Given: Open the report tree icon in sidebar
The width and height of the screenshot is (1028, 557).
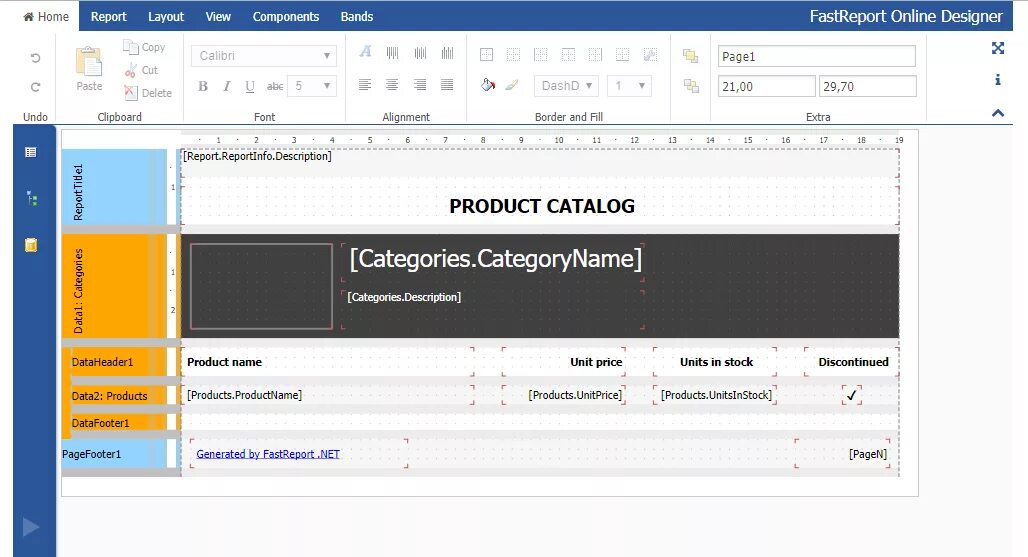Looking at the screenshot, I should click(x=31, y=199).
